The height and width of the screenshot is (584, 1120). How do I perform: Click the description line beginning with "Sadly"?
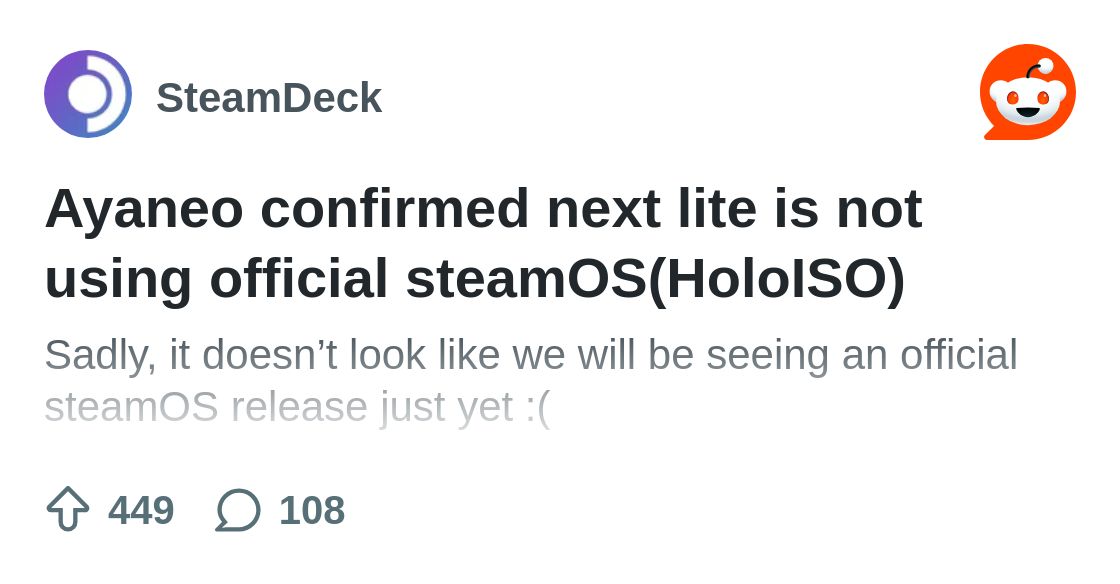[x=530, y=355]
